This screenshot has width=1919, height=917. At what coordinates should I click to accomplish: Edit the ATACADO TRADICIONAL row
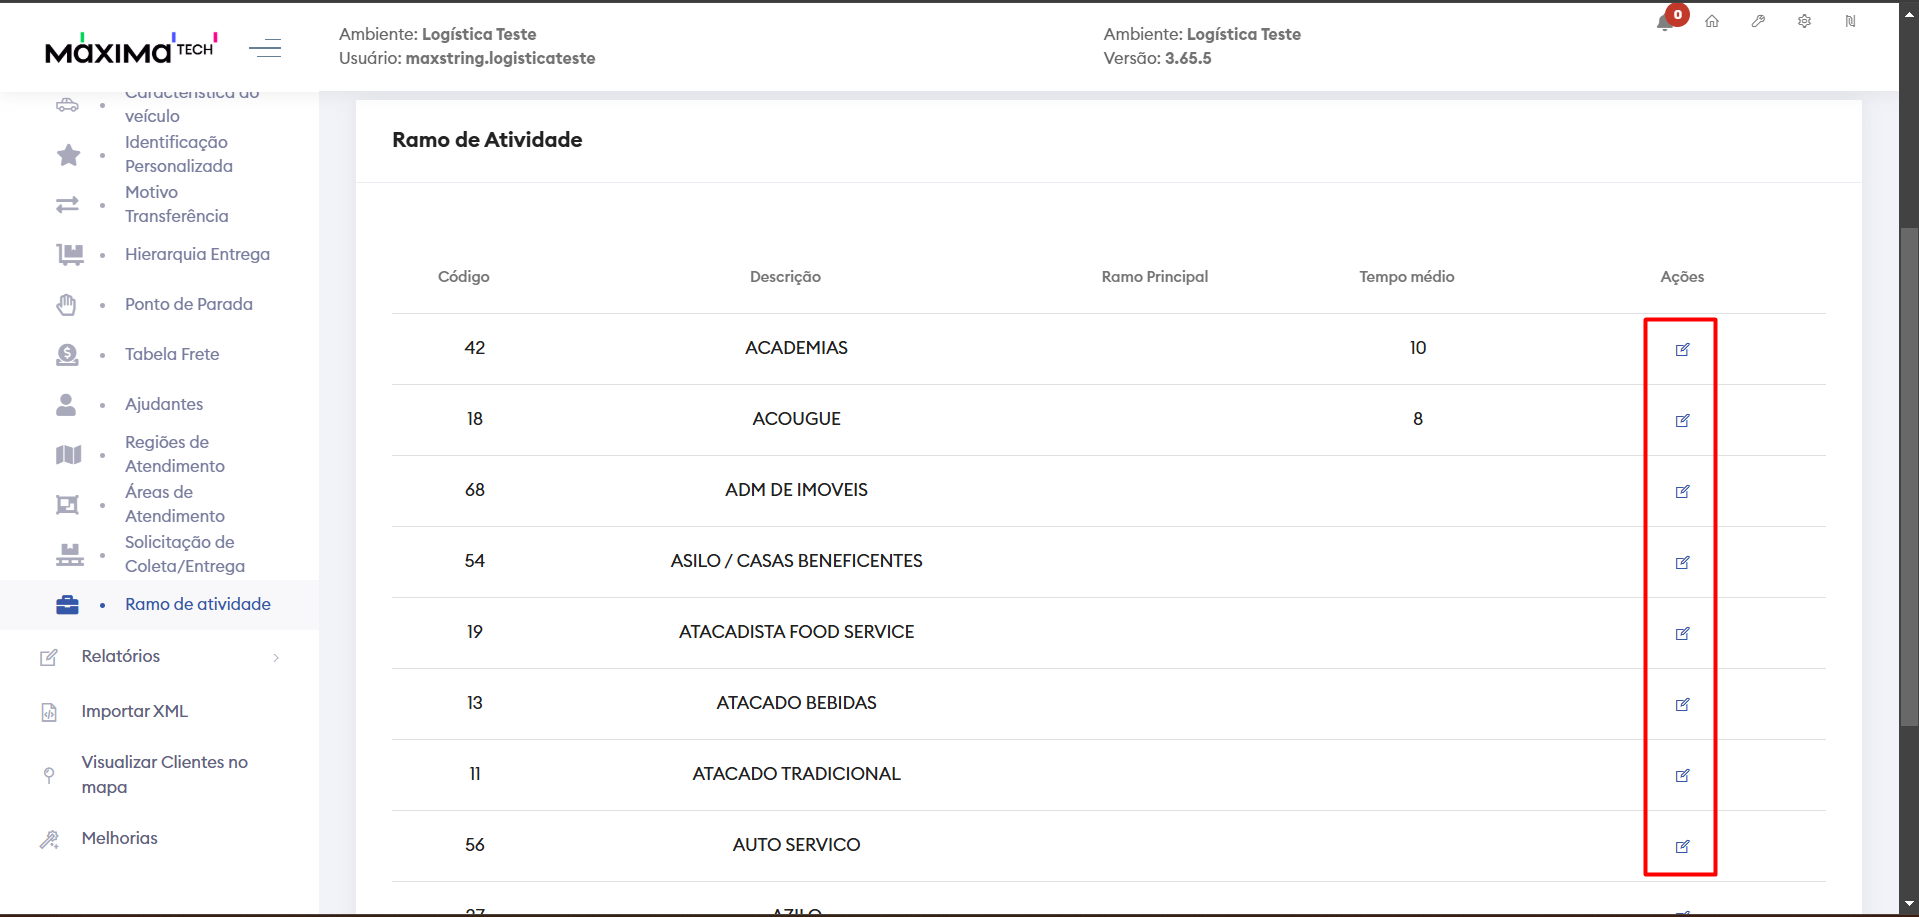click(1682, 775)
